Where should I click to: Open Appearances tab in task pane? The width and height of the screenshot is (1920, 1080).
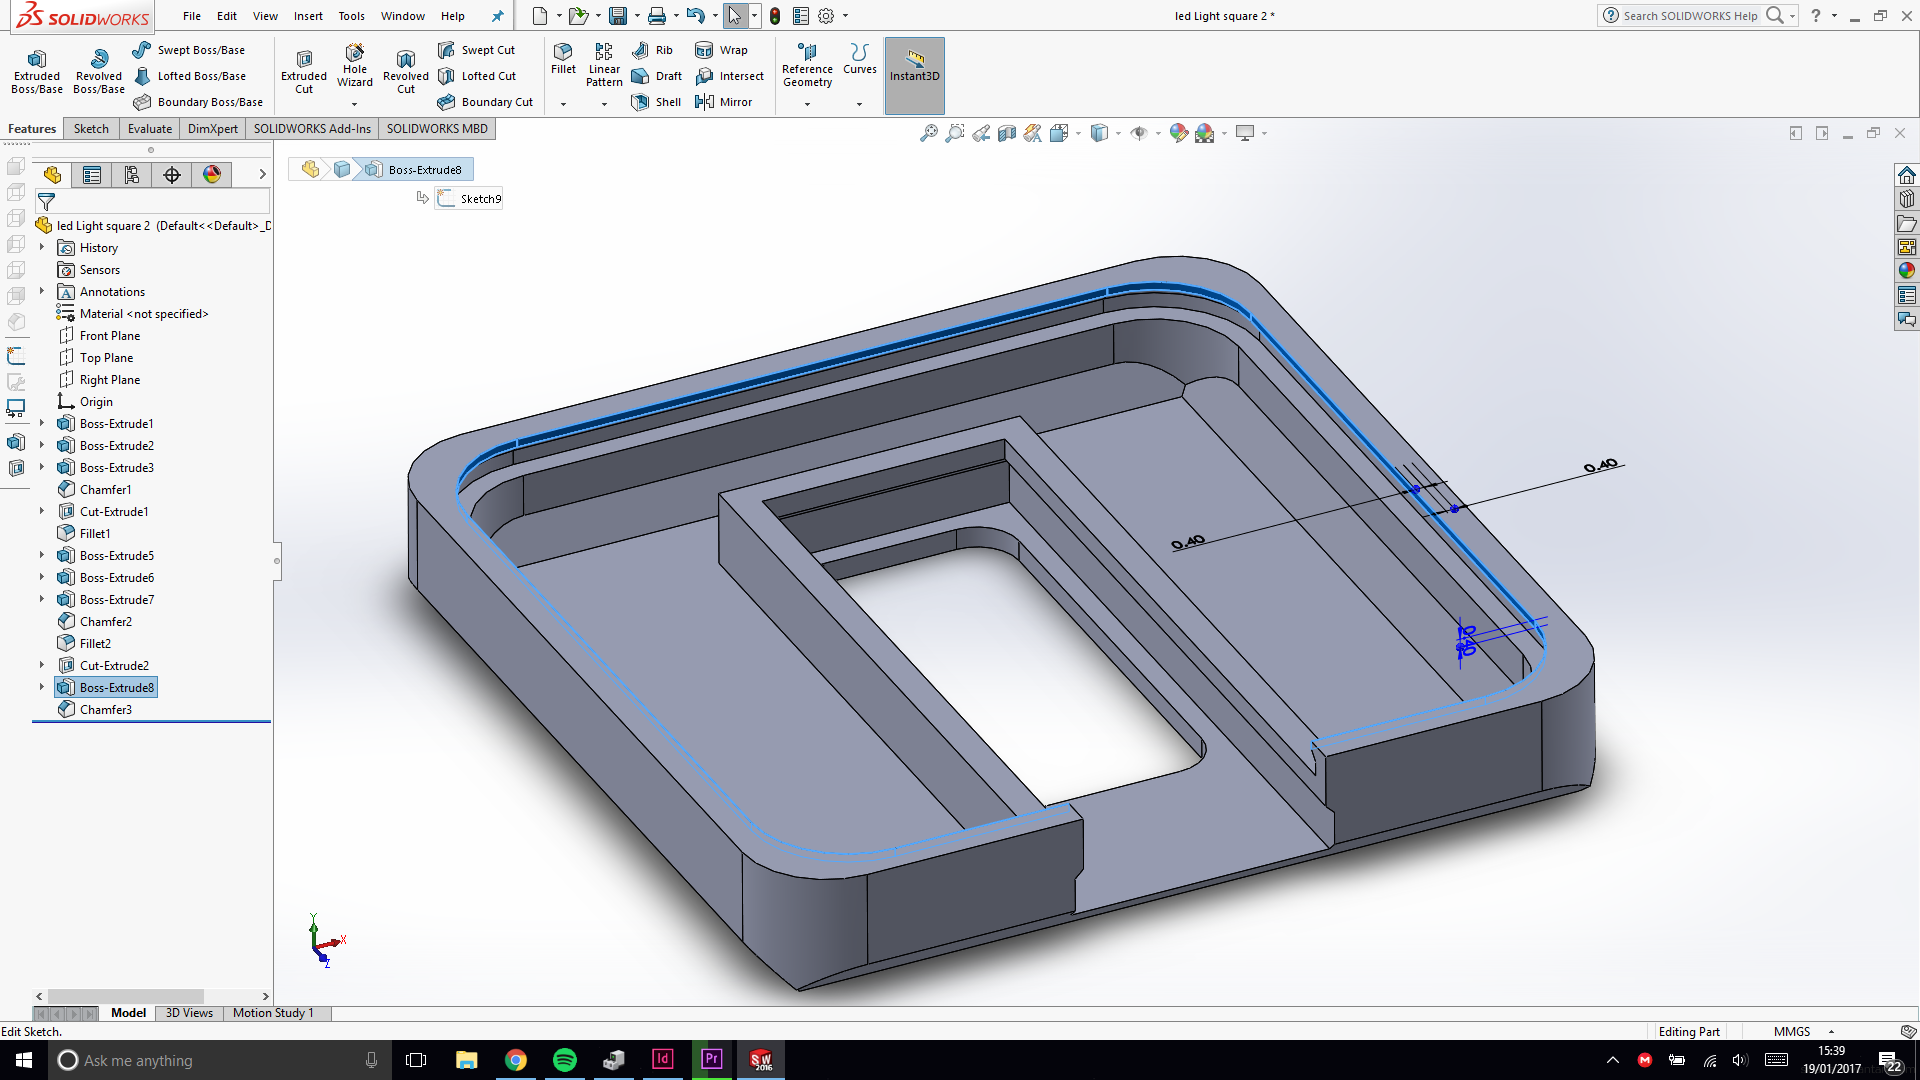tap(1907, 271)
